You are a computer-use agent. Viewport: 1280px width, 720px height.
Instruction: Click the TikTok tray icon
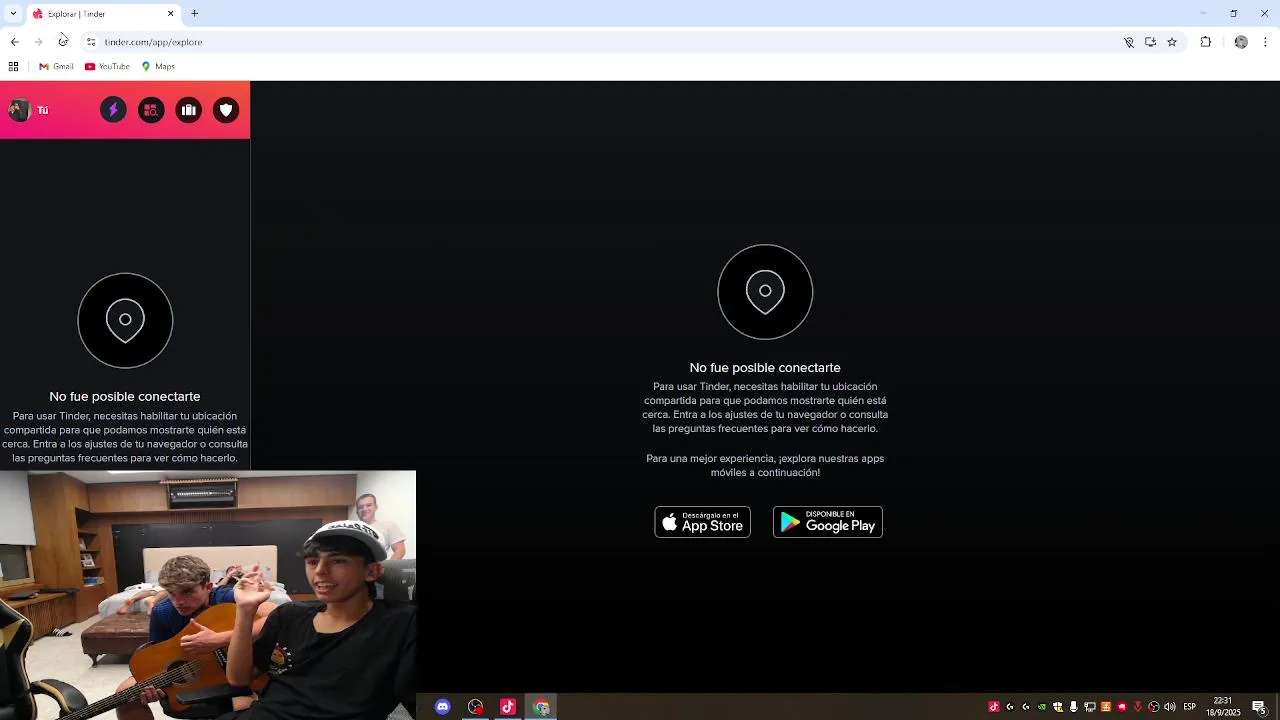click(x=994, y=707)
